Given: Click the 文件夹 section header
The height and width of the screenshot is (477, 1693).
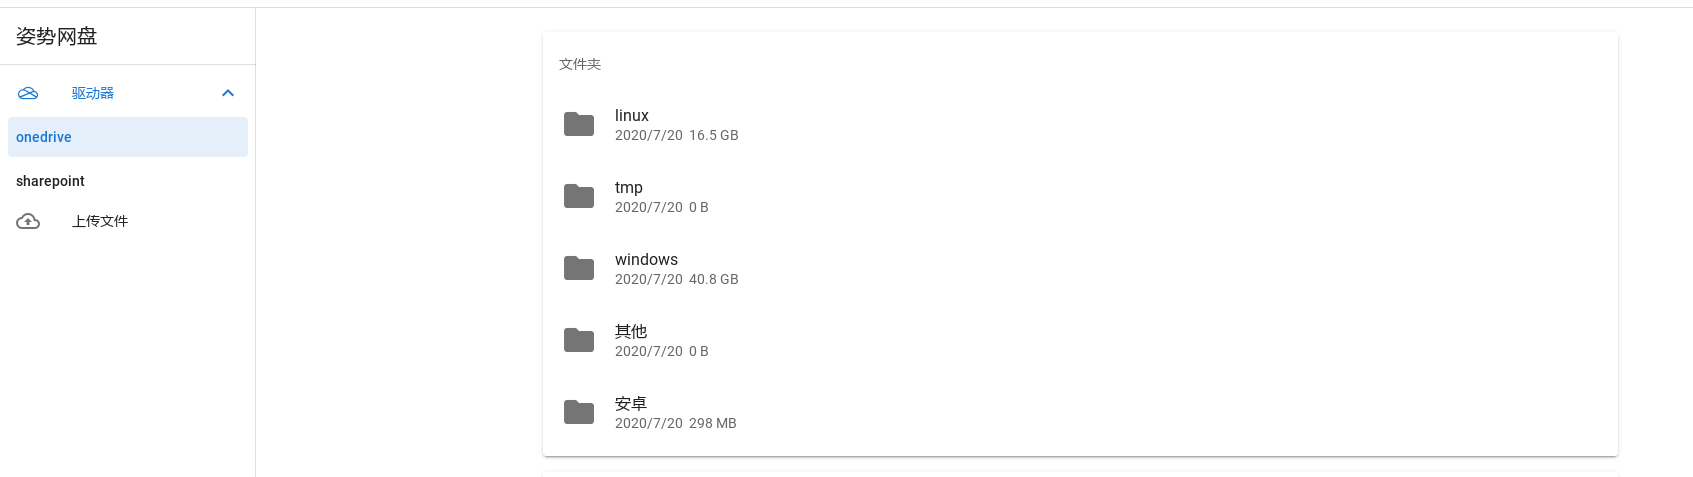Looking at the screenshot, I should [x=580, y=64].
